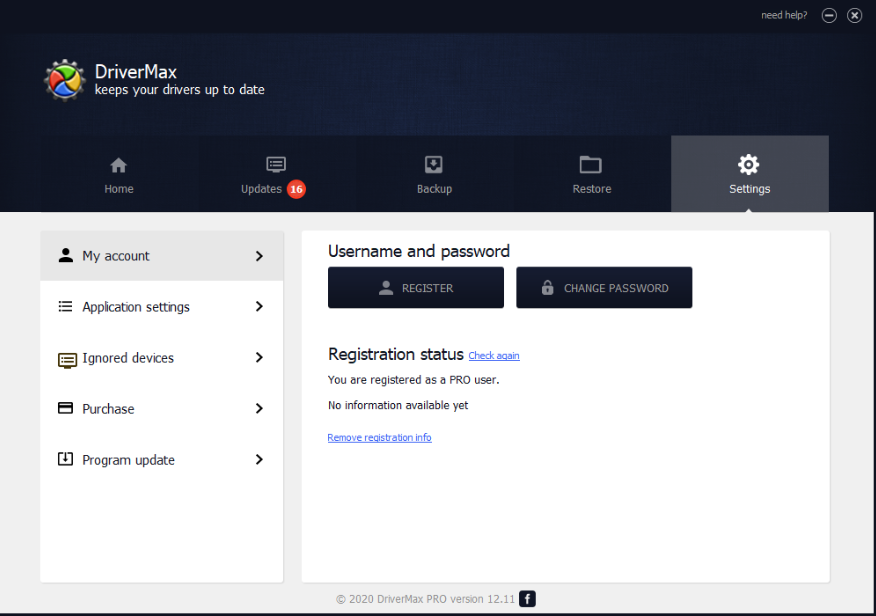The height and width of the screenshot is (616, 876).
Task: Click the padlock icon in CHANGE PASSWORD
Action: [548, 287]
